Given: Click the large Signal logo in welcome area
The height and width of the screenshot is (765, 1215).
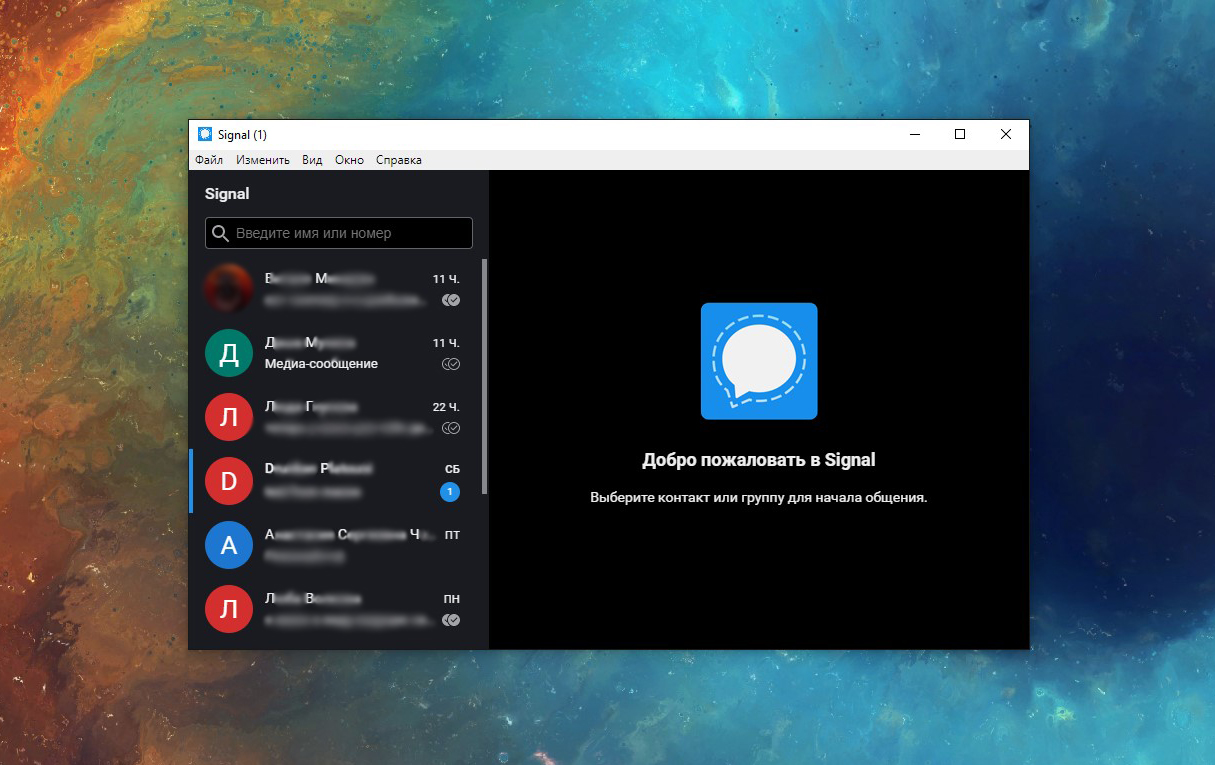Looking at the screenshot, I should click(758, 361).
